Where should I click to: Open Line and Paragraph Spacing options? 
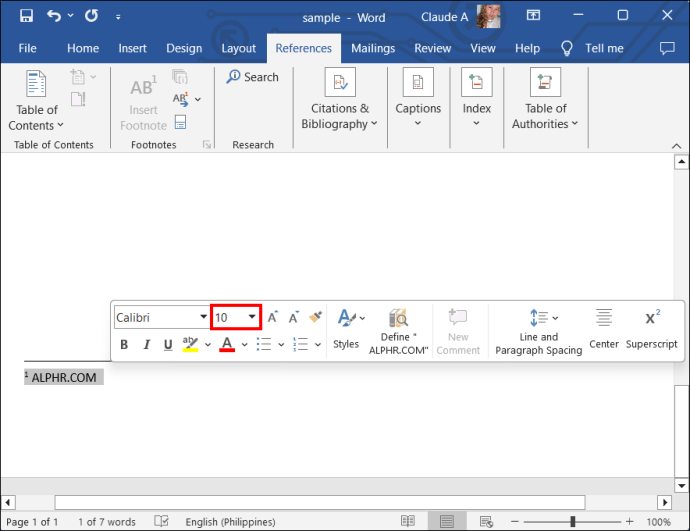539,331
